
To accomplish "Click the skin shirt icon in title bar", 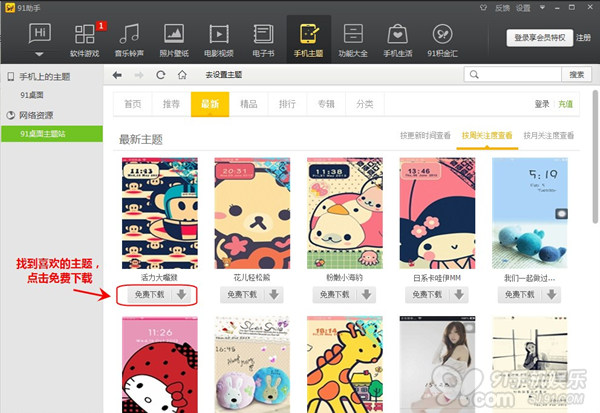I will 483,7.
